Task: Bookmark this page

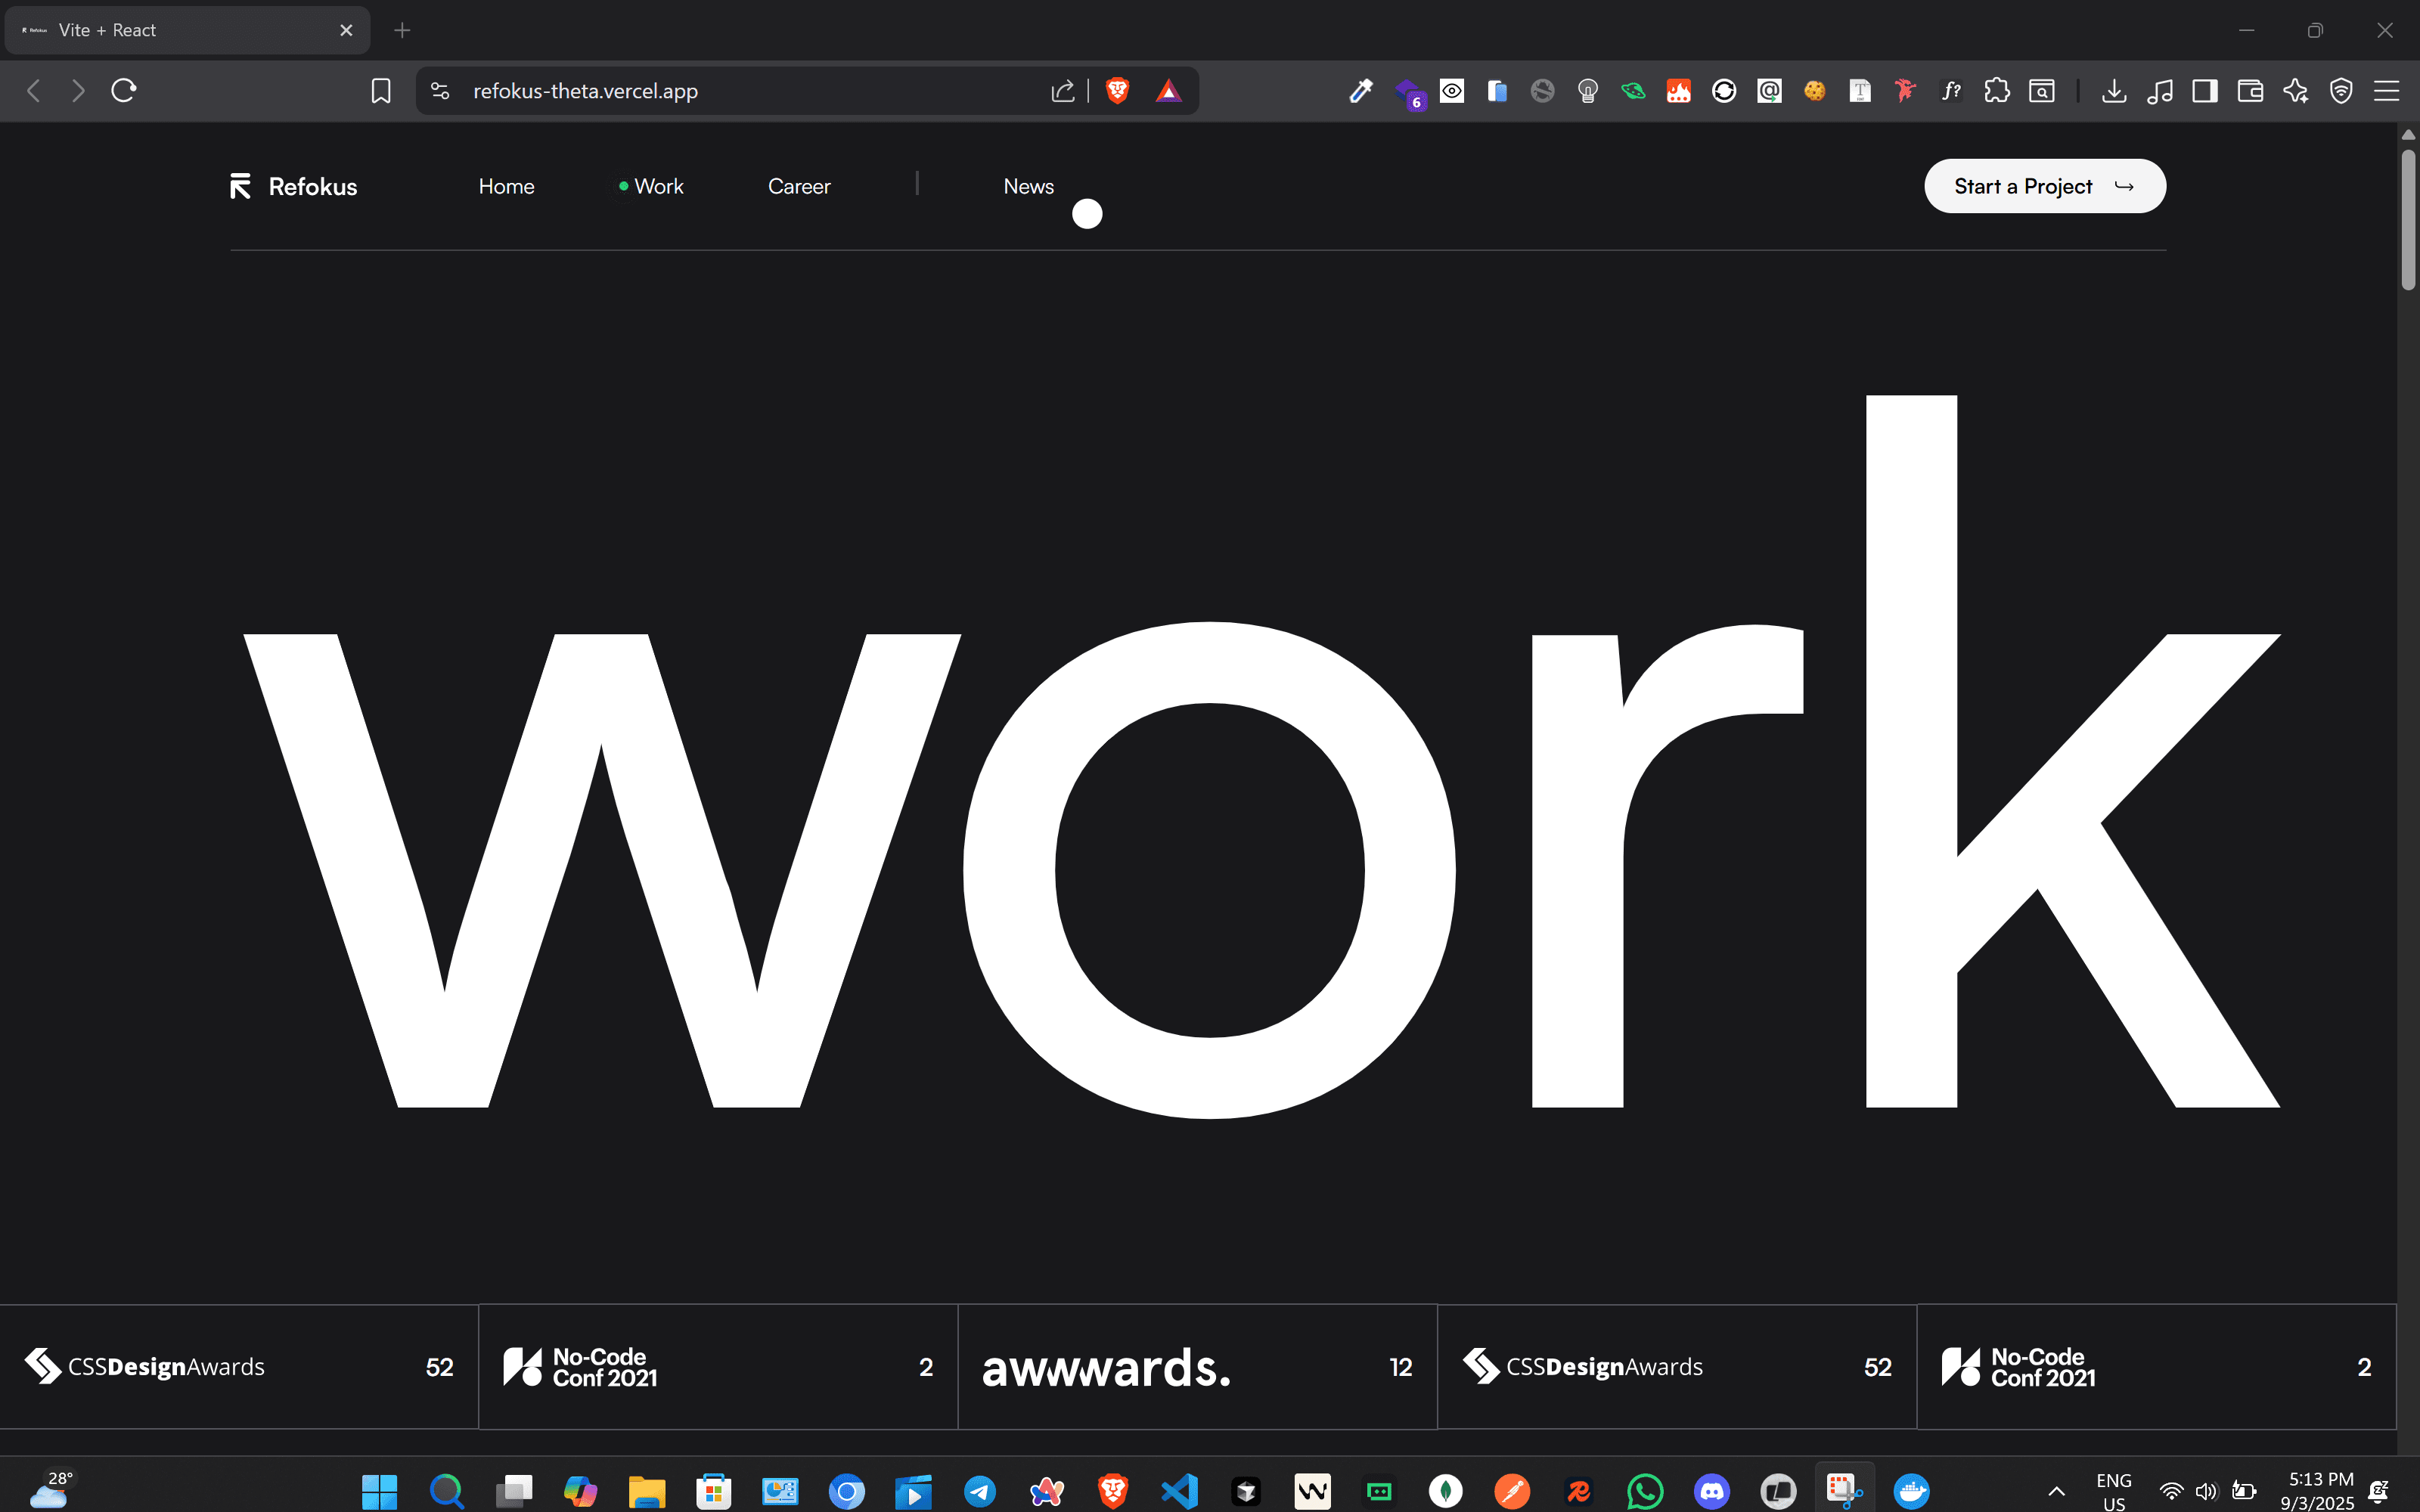Action: (x=381, y=91)
